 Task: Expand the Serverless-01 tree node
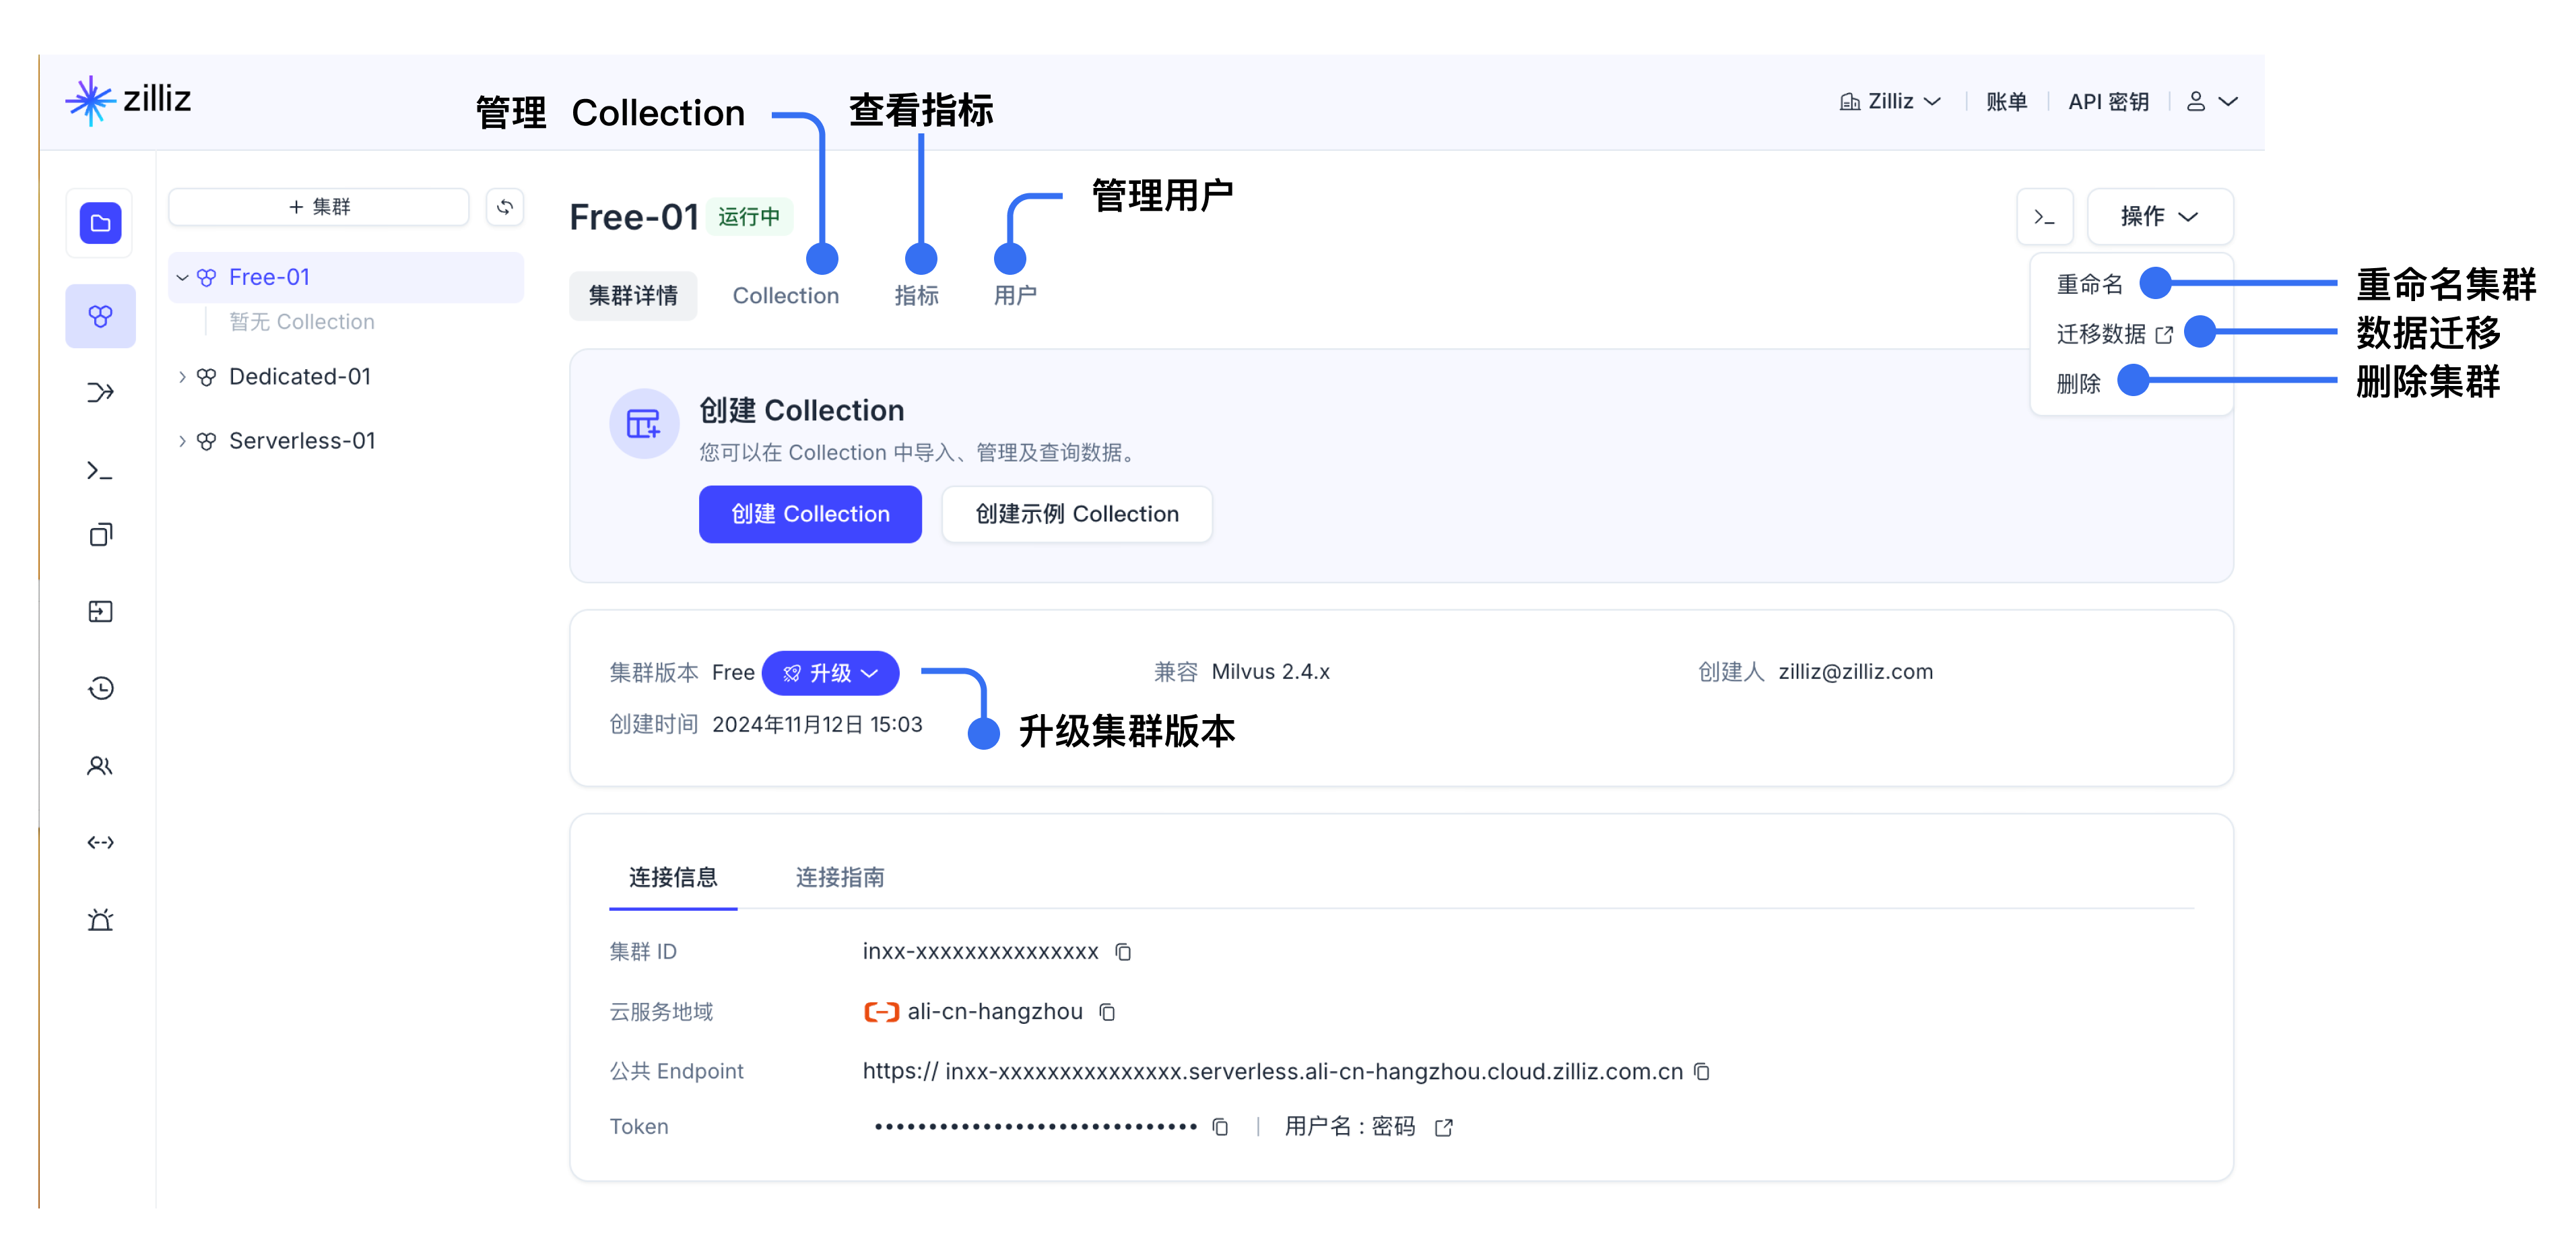coord(182,441)
